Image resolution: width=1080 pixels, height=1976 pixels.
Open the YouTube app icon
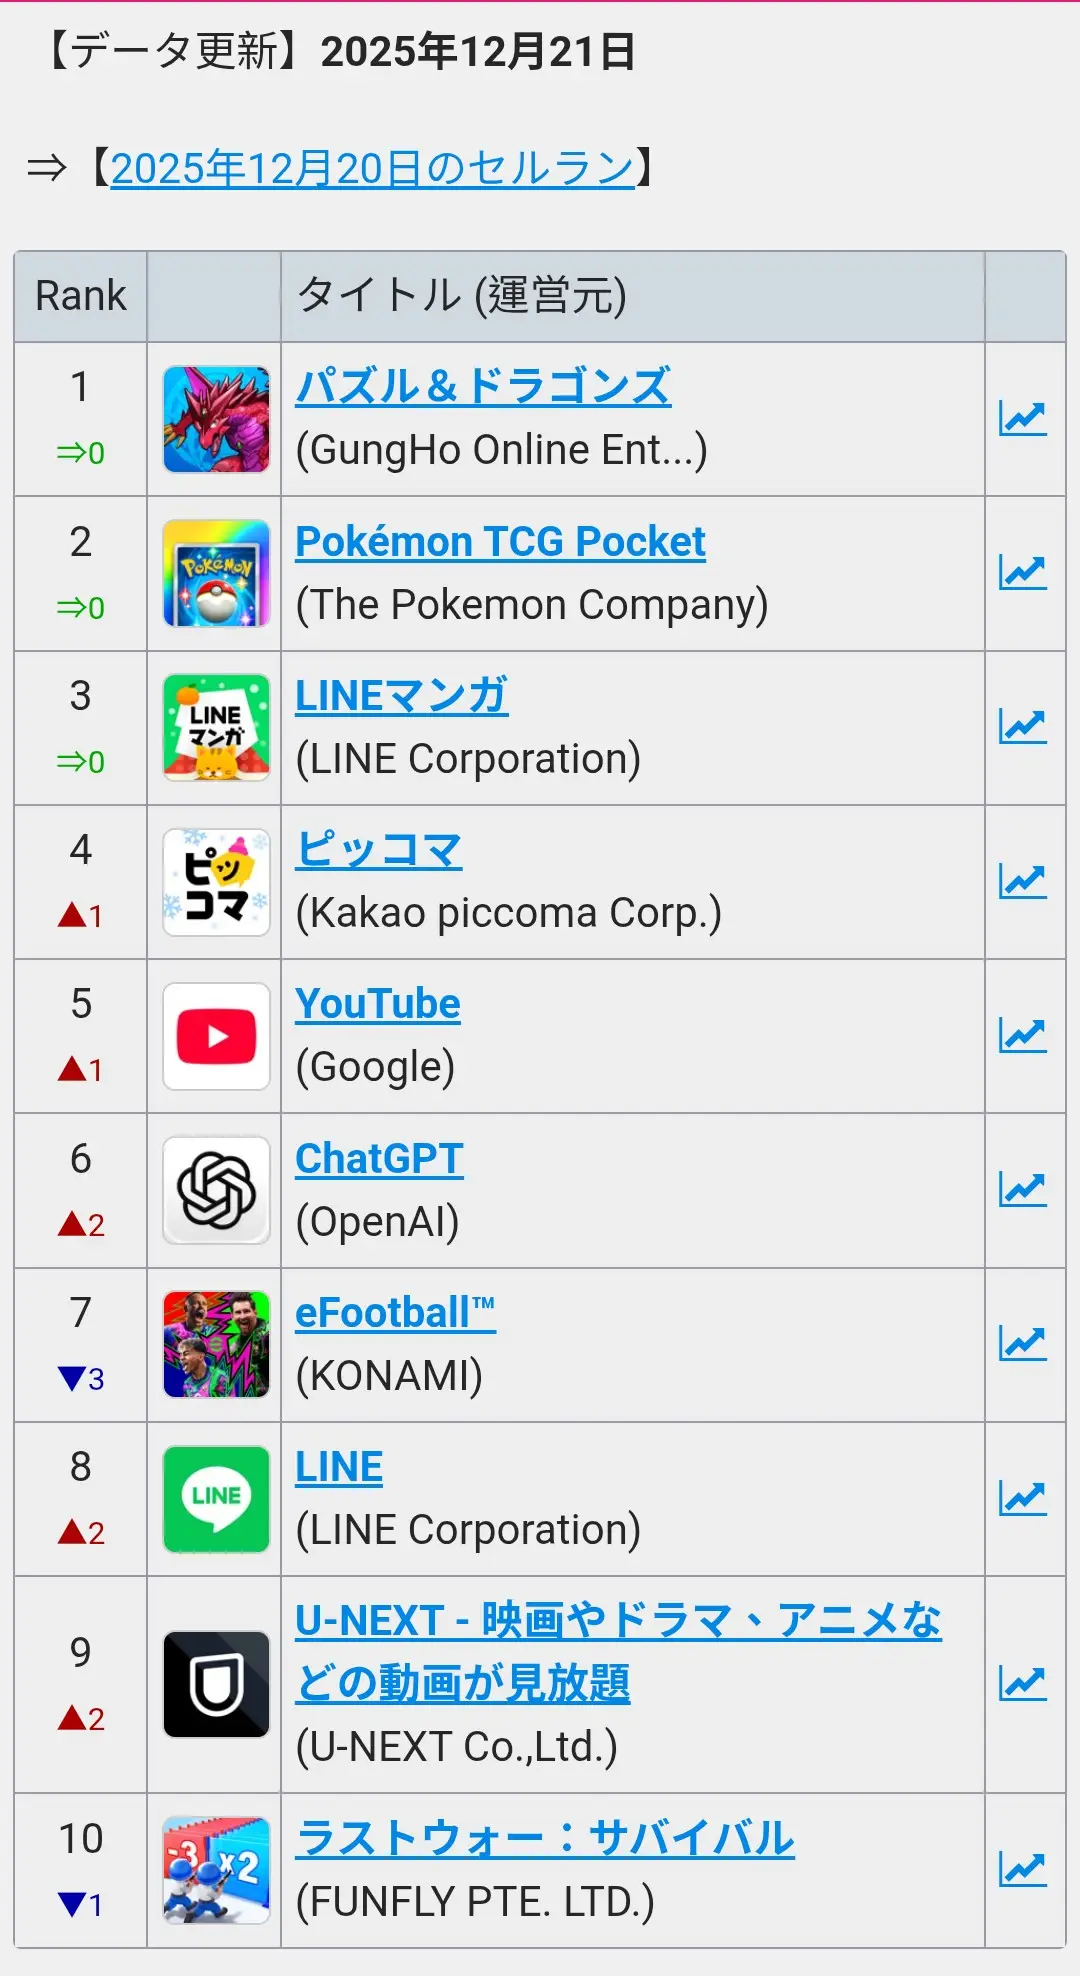[216, 1036]
